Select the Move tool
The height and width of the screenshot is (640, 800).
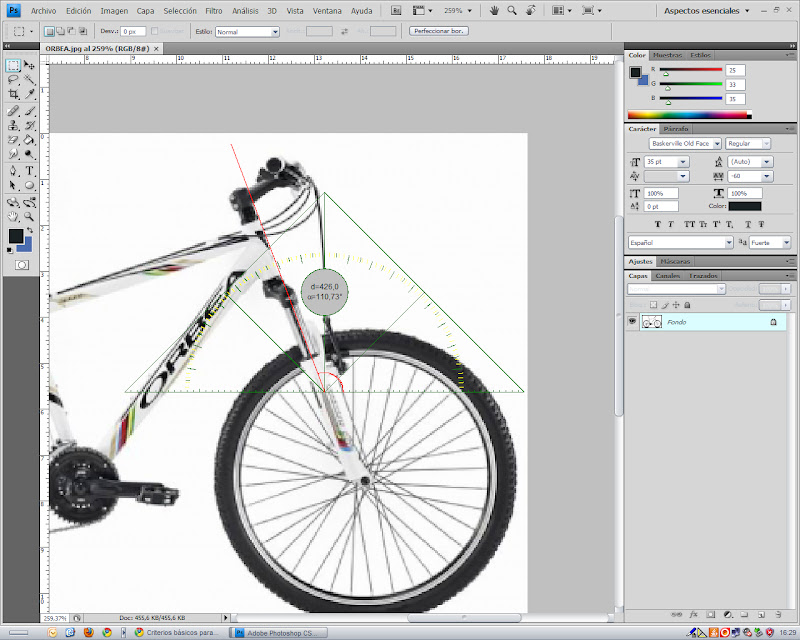pyautogui.click(x=30, y=65)
